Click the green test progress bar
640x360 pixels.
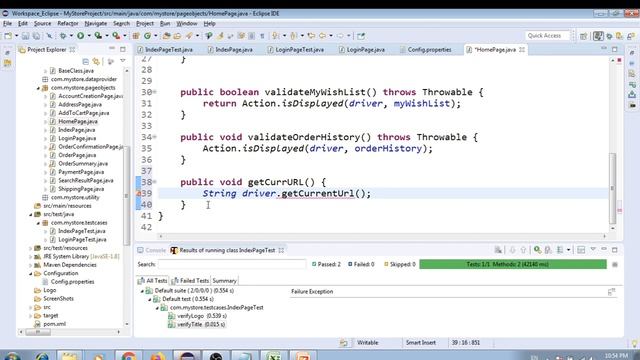coord(513,264)
